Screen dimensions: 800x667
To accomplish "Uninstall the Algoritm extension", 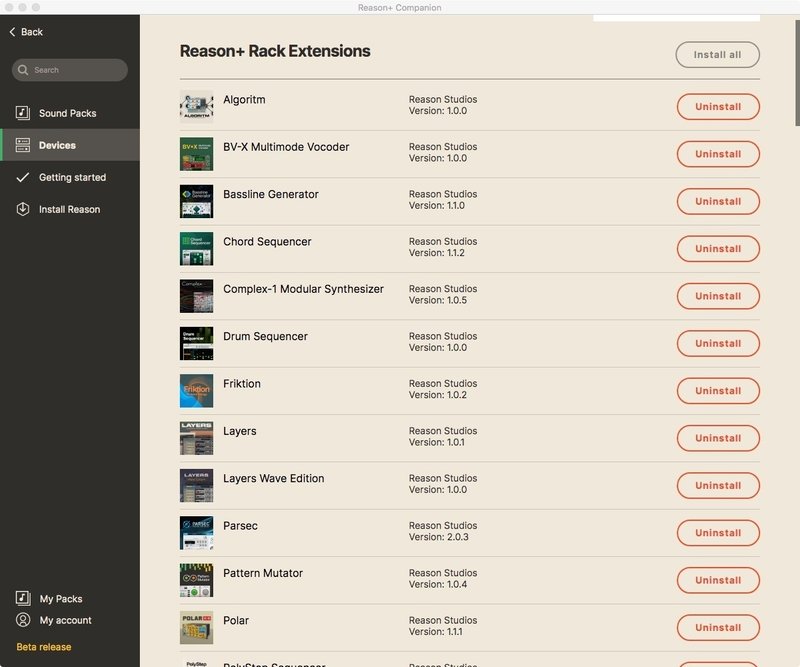I will pos(718,107).
